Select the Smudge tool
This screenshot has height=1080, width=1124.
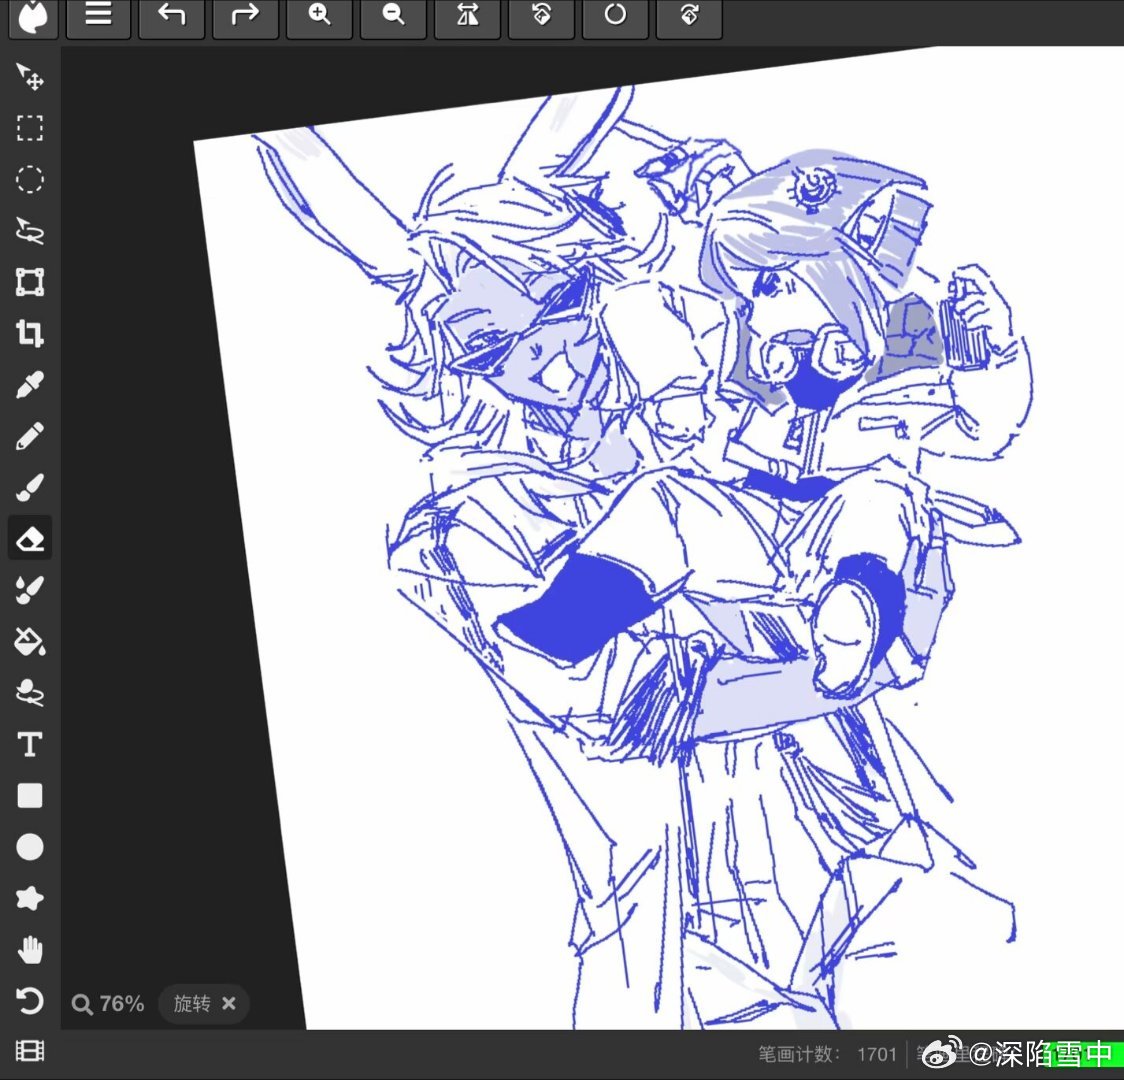point(29,693)
